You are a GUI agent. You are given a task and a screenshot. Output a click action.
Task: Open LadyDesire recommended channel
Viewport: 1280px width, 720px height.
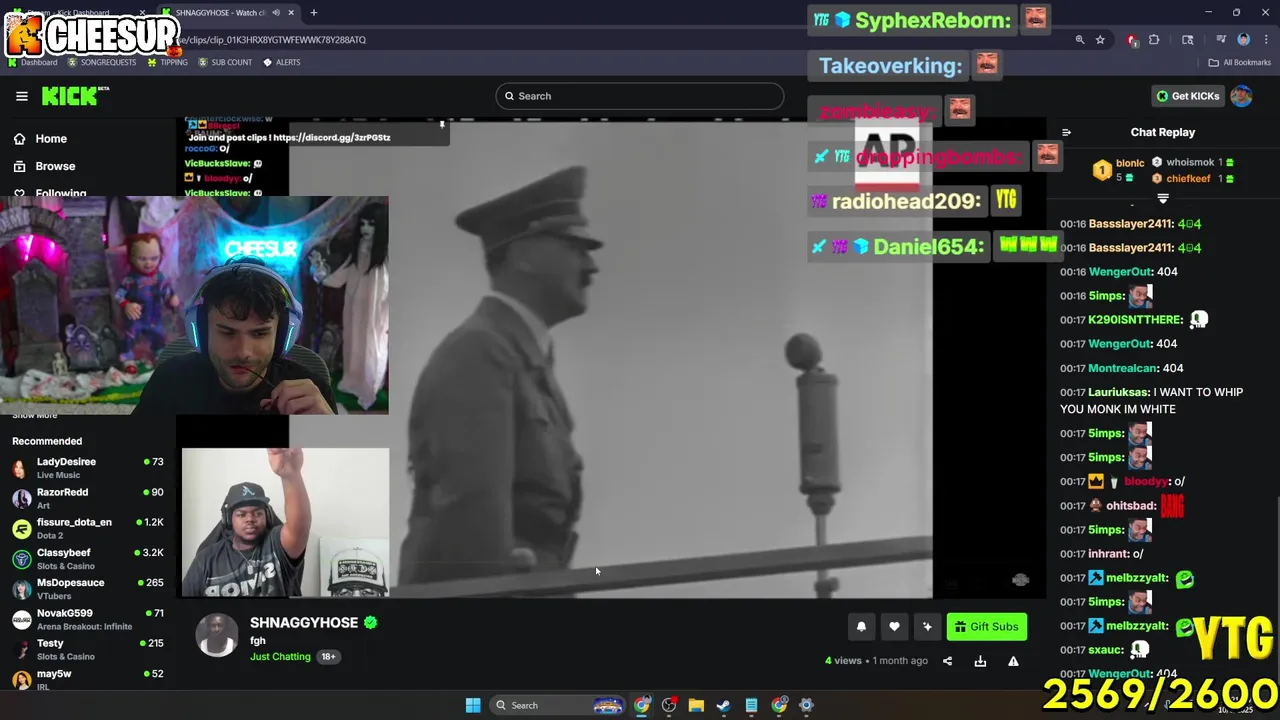point(88,467)
